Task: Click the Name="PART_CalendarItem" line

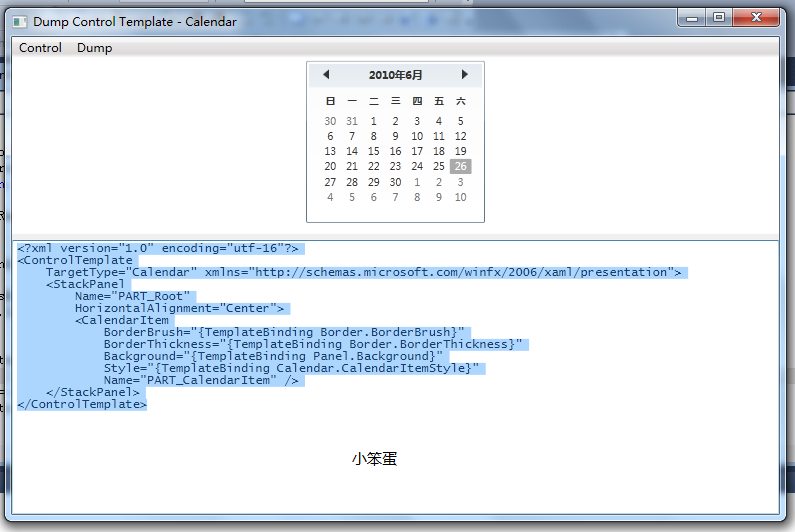Action: pos(201,380)
